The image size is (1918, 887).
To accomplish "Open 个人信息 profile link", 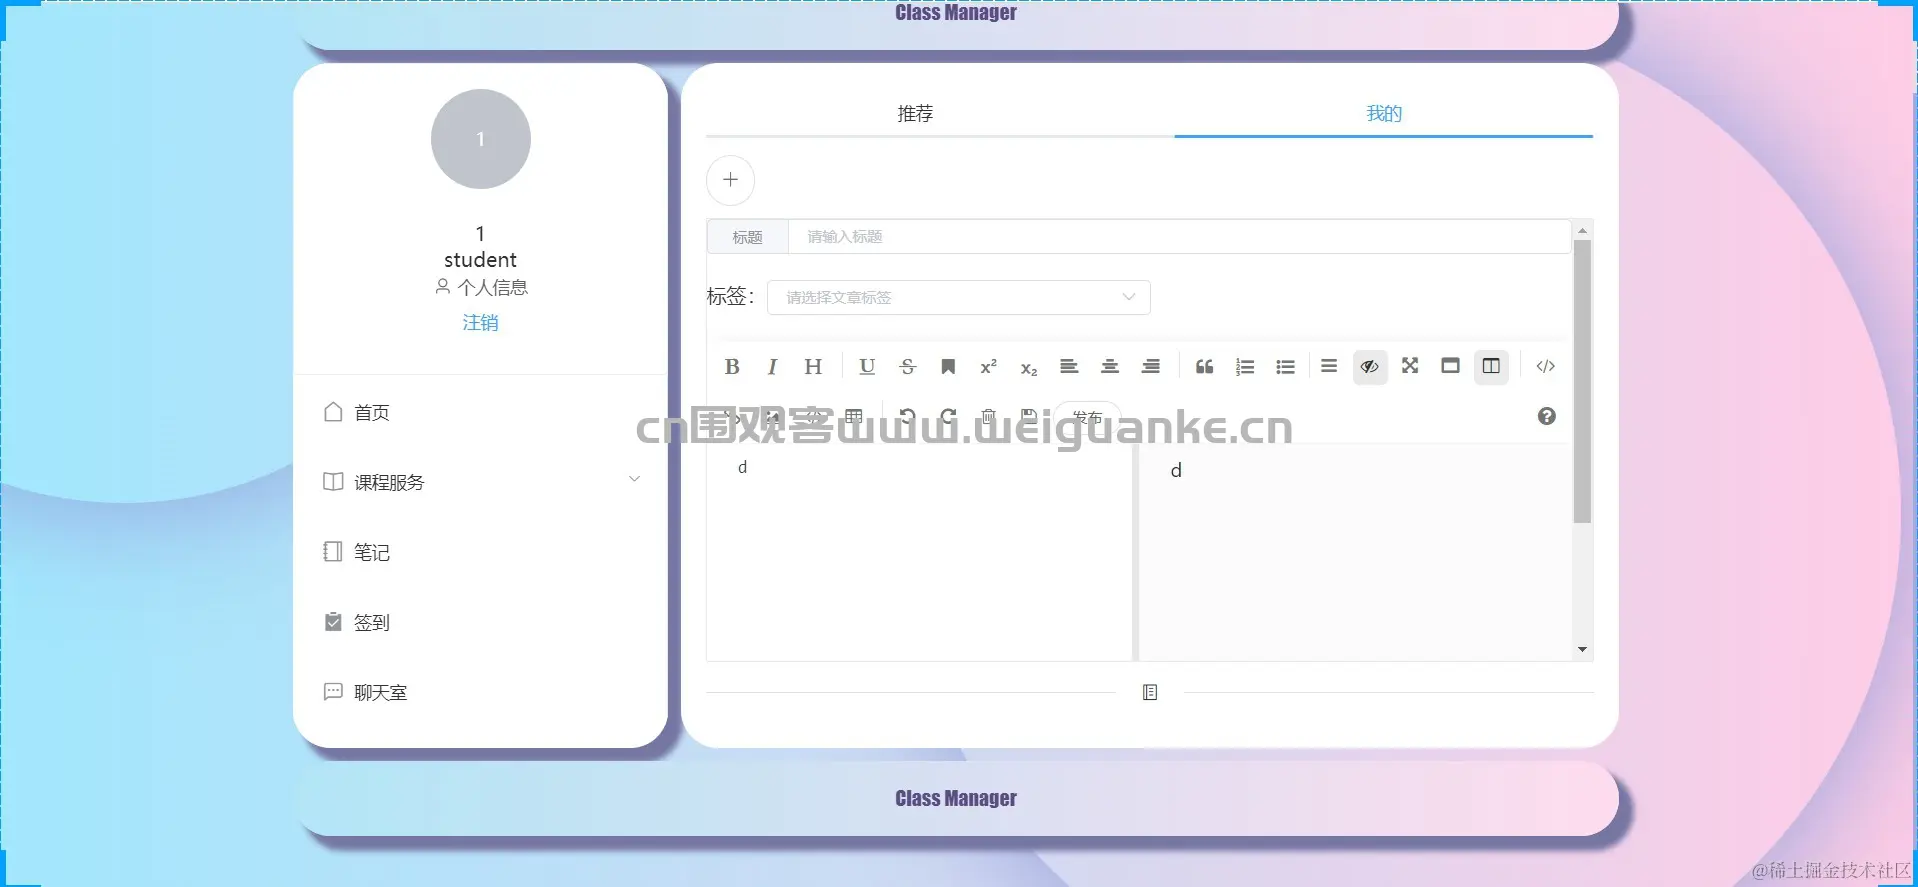I will (481, 287).
